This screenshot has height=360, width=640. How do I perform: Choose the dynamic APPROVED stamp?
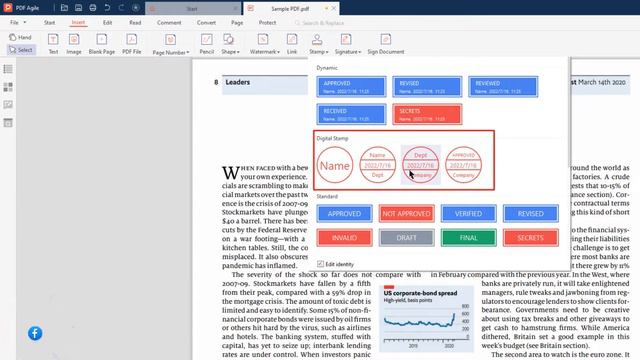351,87
